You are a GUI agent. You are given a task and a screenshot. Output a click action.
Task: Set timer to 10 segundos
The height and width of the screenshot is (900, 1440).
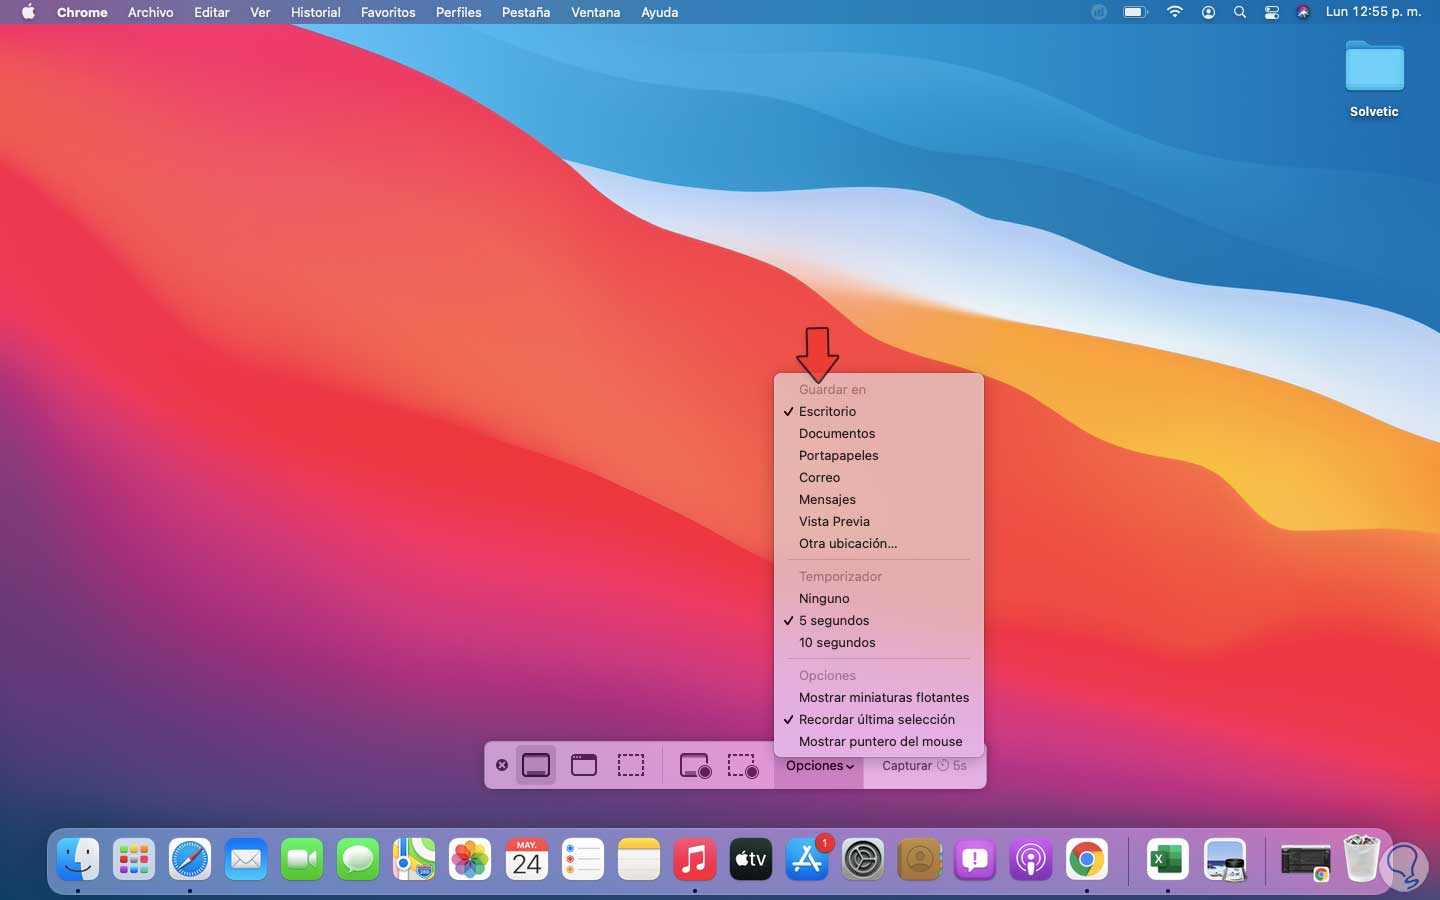[837, 643]
